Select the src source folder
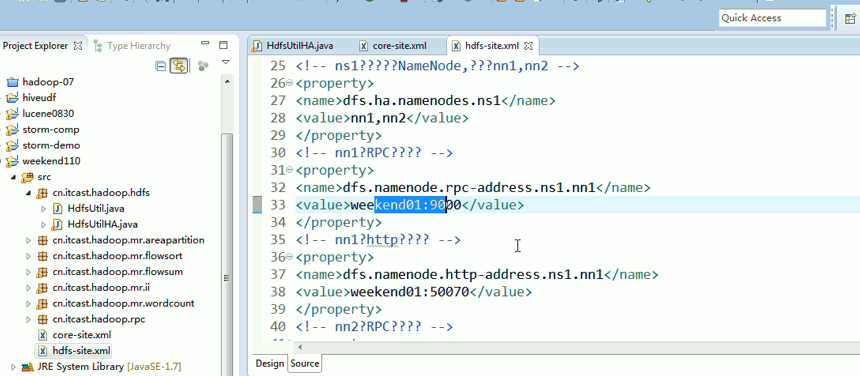The width and height of the screenshot is (860, 376). pos(44,177)
